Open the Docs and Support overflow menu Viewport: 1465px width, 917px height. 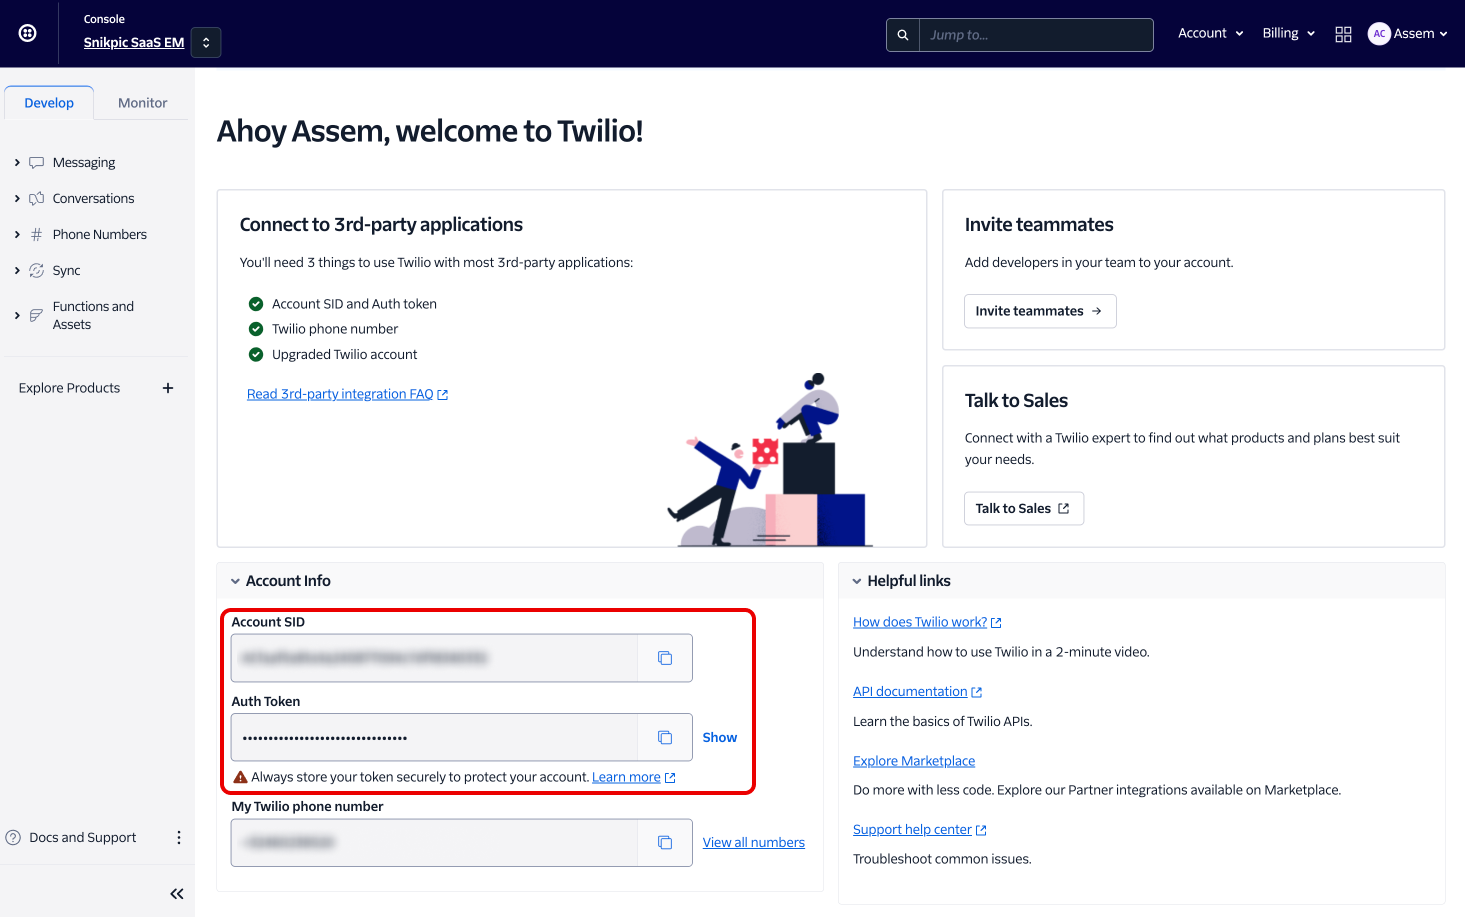[x=178, y=837]
